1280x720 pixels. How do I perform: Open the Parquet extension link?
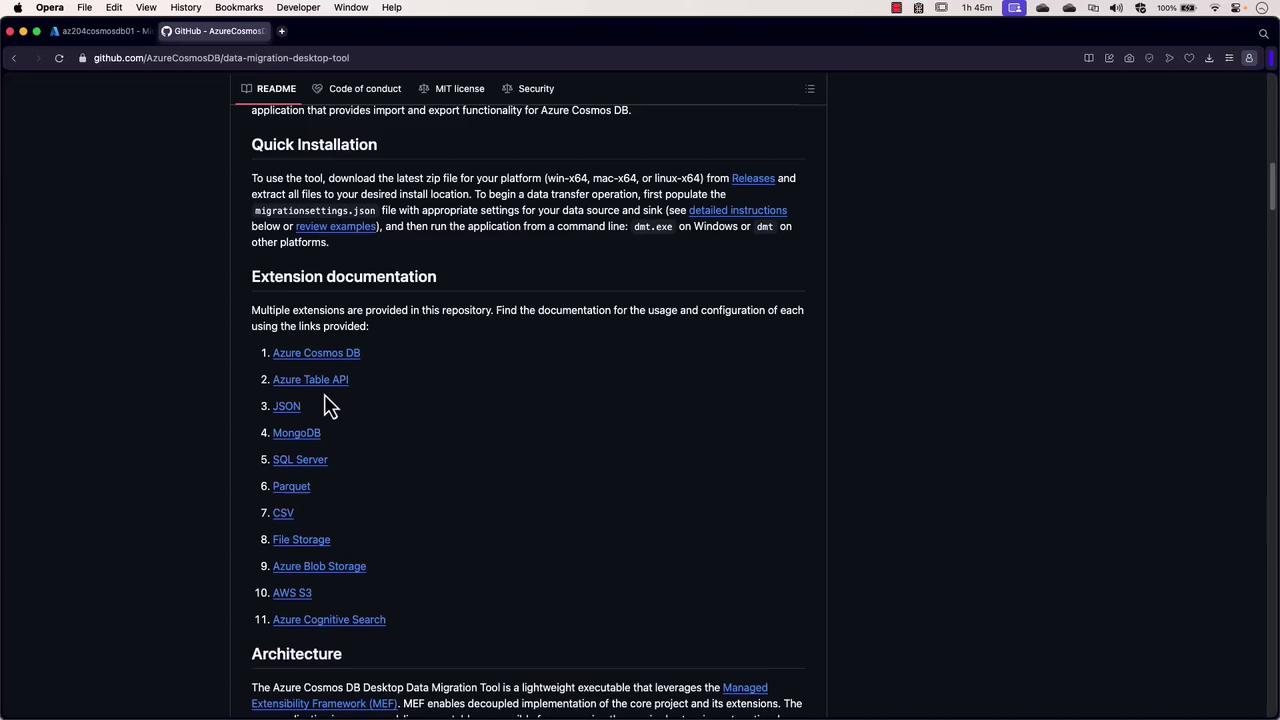click(292, 486)
